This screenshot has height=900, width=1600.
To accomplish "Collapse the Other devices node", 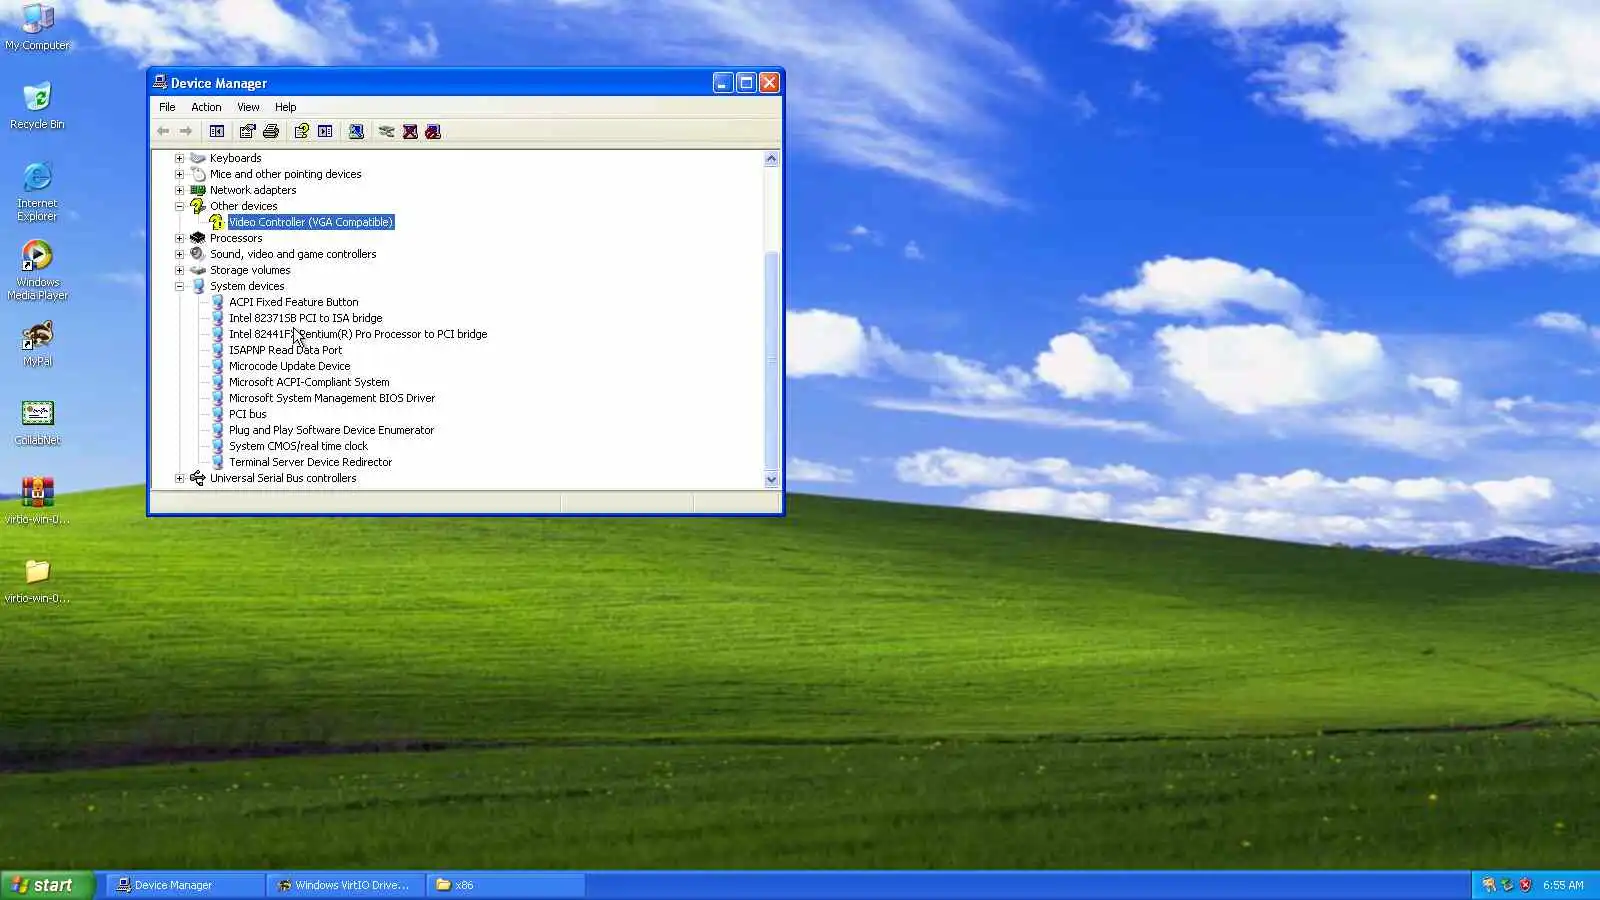I will pos(180,206).
